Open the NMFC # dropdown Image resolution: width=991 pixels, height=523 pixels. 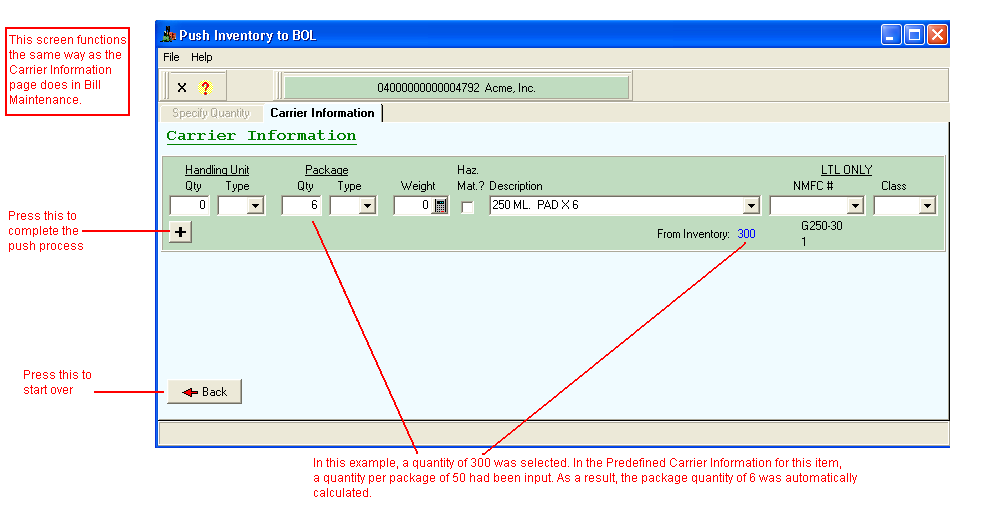854,206
